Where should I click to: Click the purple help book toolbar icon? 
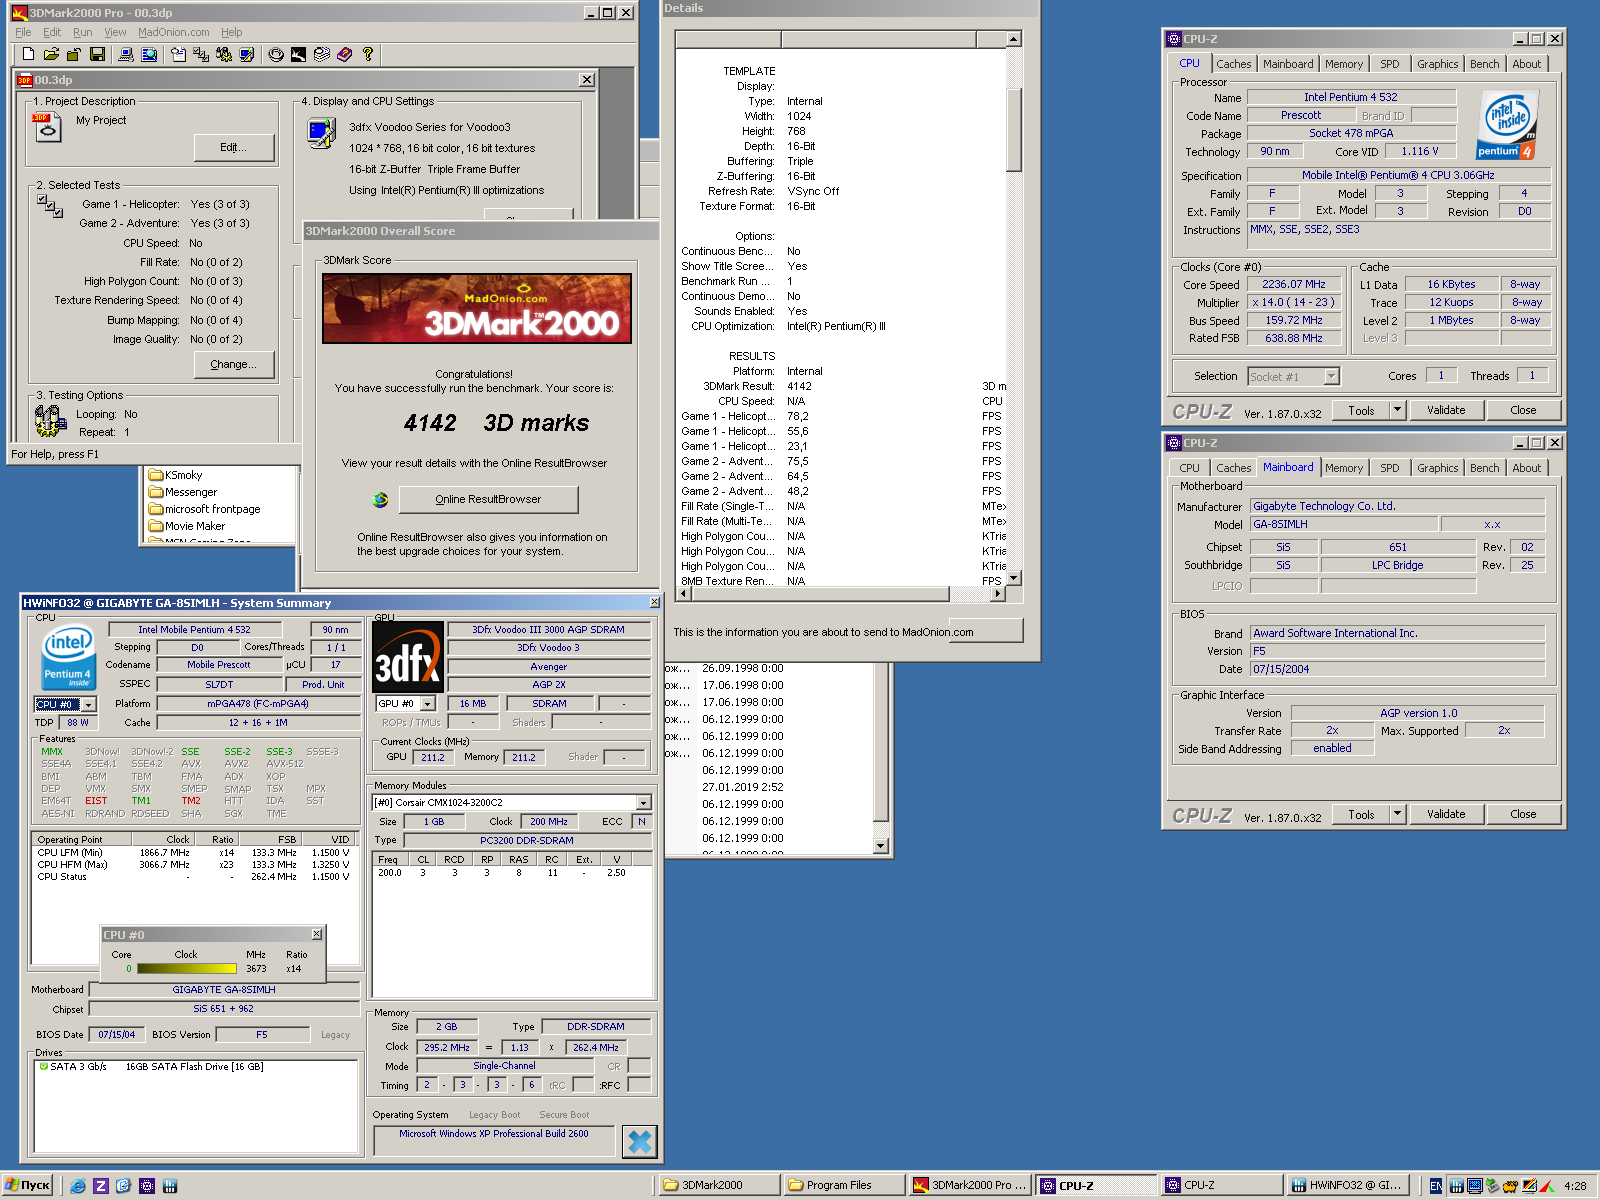[344, 54]
